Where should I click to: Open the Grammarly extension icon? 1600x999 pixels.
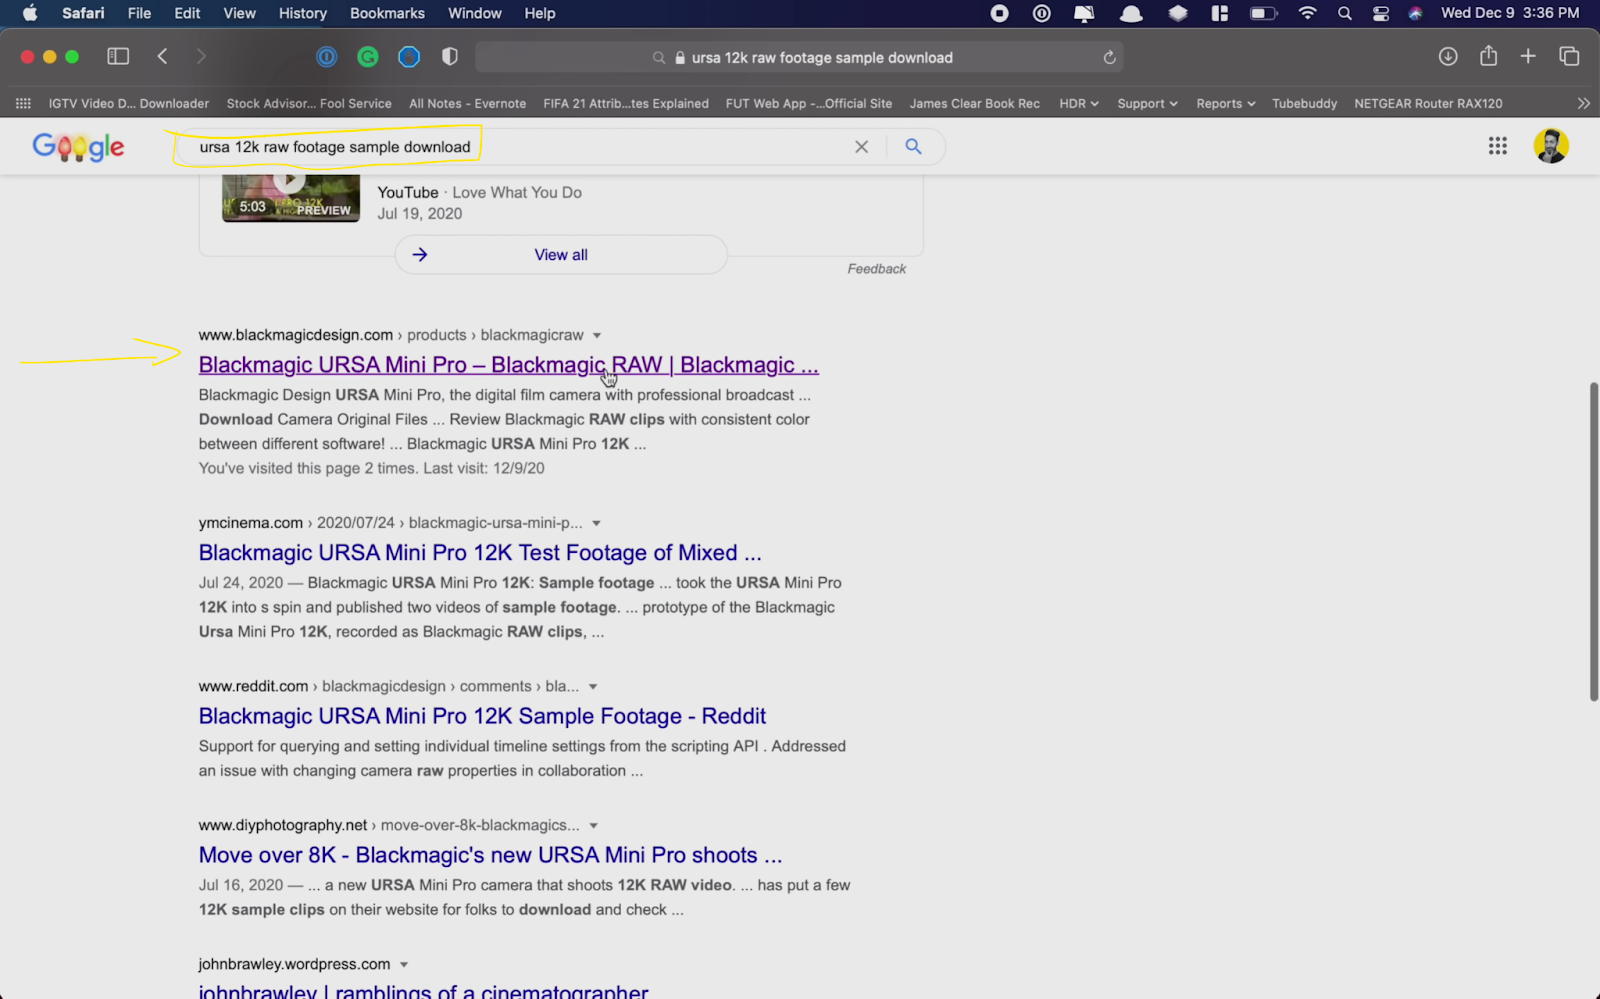[368, 57]
